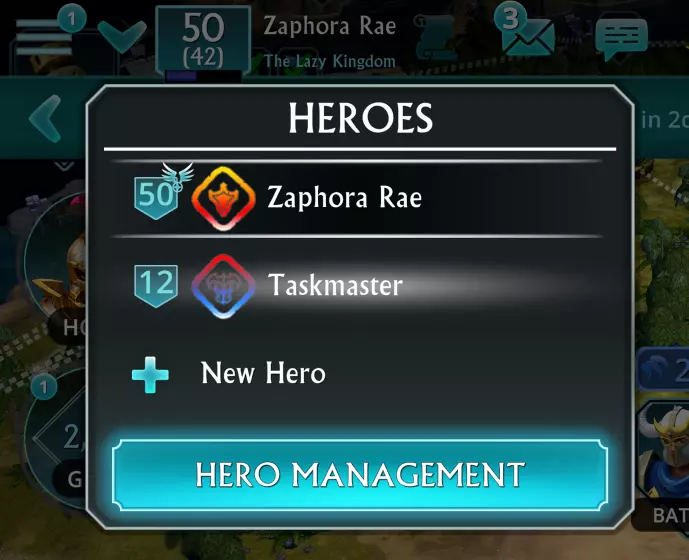Image resolution: width=689 pixels, height=560 pixels.
Task: Open the quest scroll icon
Action: point(436,37)
